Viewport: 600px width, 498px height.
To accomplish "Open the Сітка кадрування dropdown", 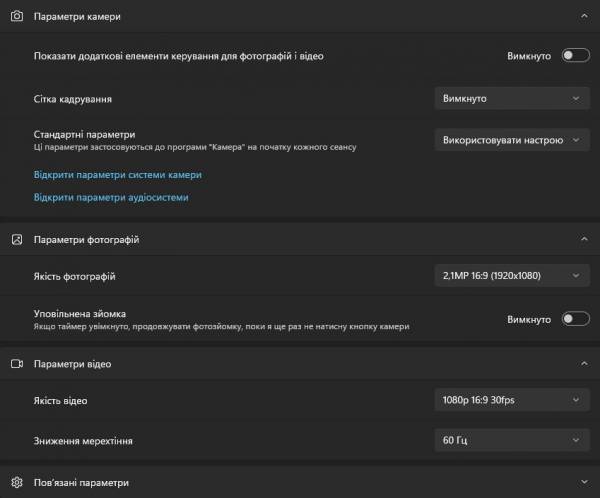I will click(512, 98).
